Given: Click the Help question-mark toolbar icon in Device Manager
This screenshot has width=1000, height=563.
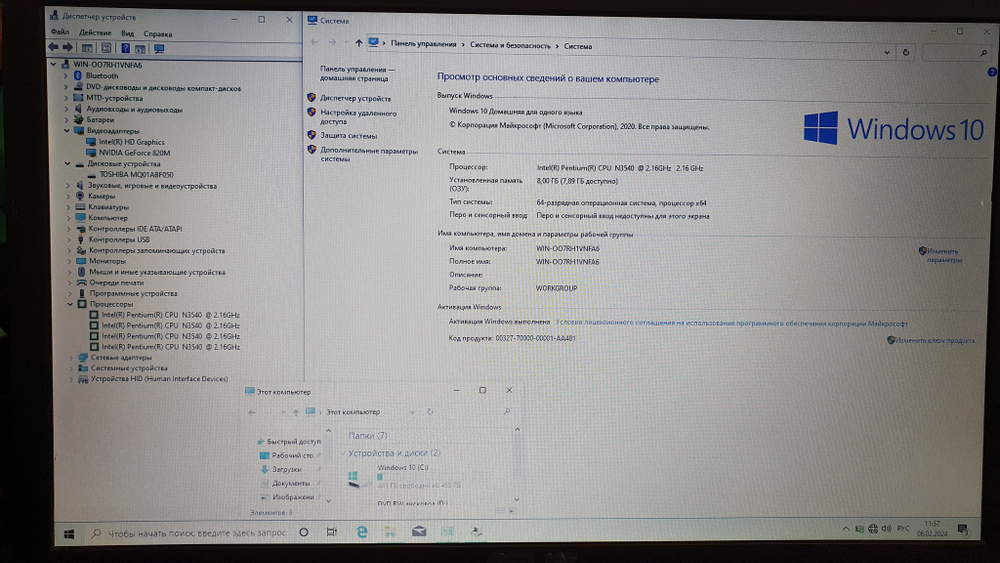Looking at the screenshot, I should (x=125, y=48).
